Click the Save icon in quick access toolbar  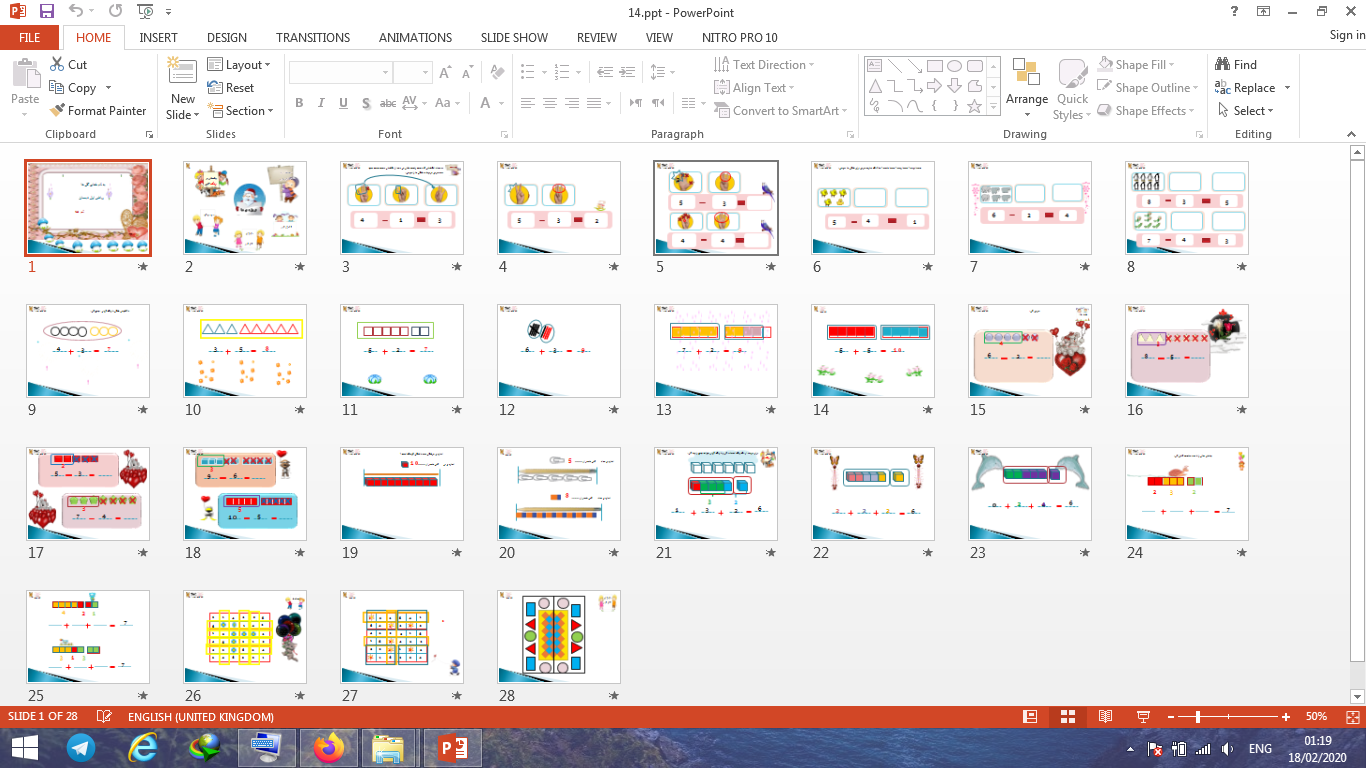point(47,12)
